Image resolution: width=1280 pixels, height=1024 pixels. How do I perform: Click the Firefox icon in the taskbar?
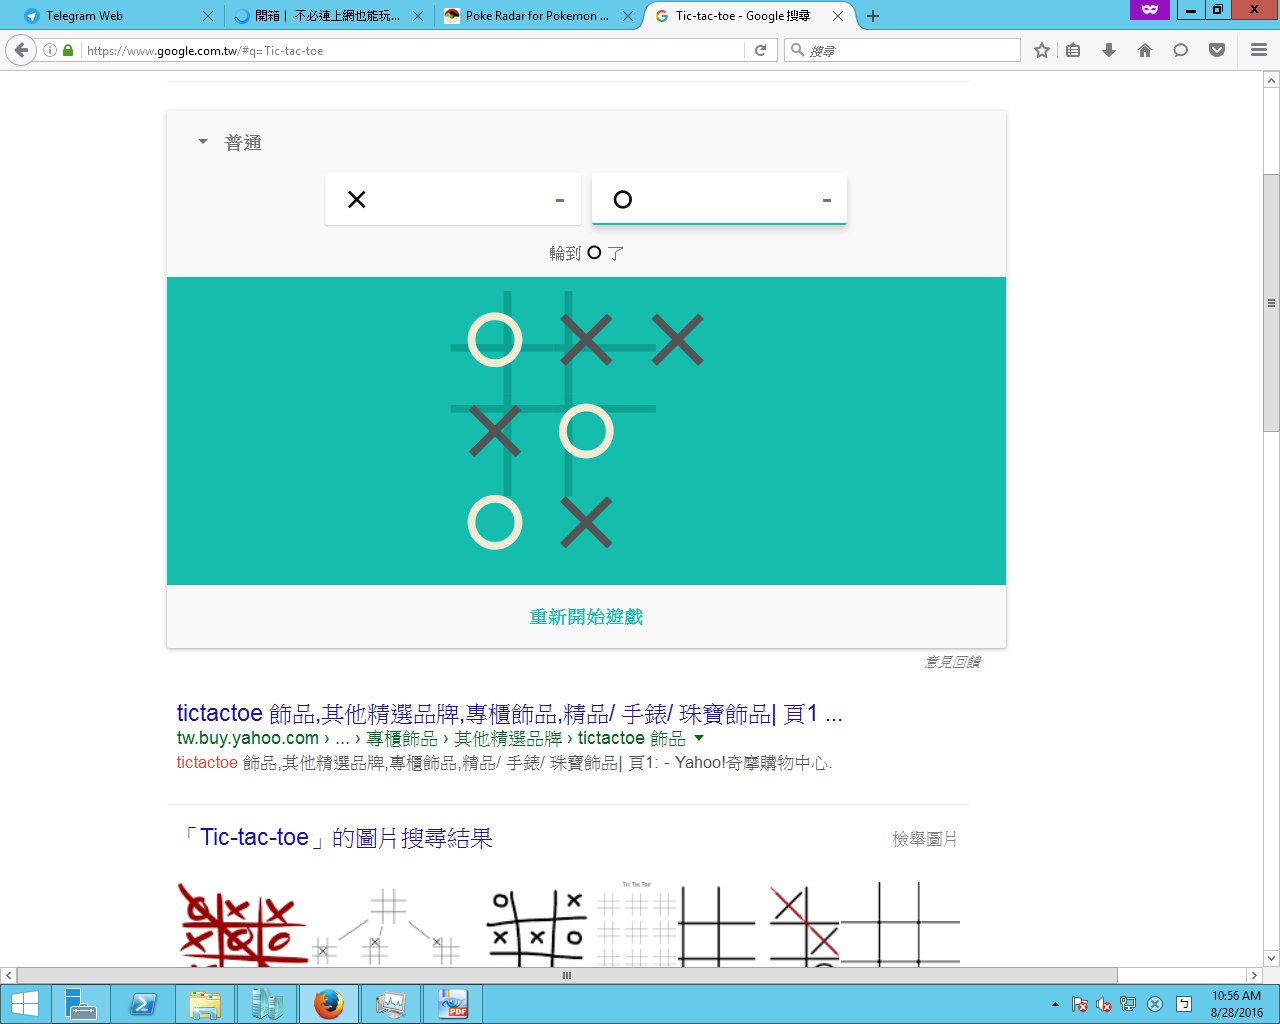tap(328, 1004)
